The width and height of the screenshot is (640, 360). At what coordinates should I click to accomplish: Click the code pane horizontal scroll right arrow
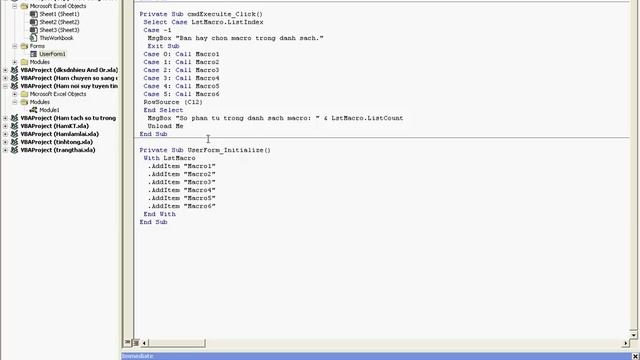(625, 343)
